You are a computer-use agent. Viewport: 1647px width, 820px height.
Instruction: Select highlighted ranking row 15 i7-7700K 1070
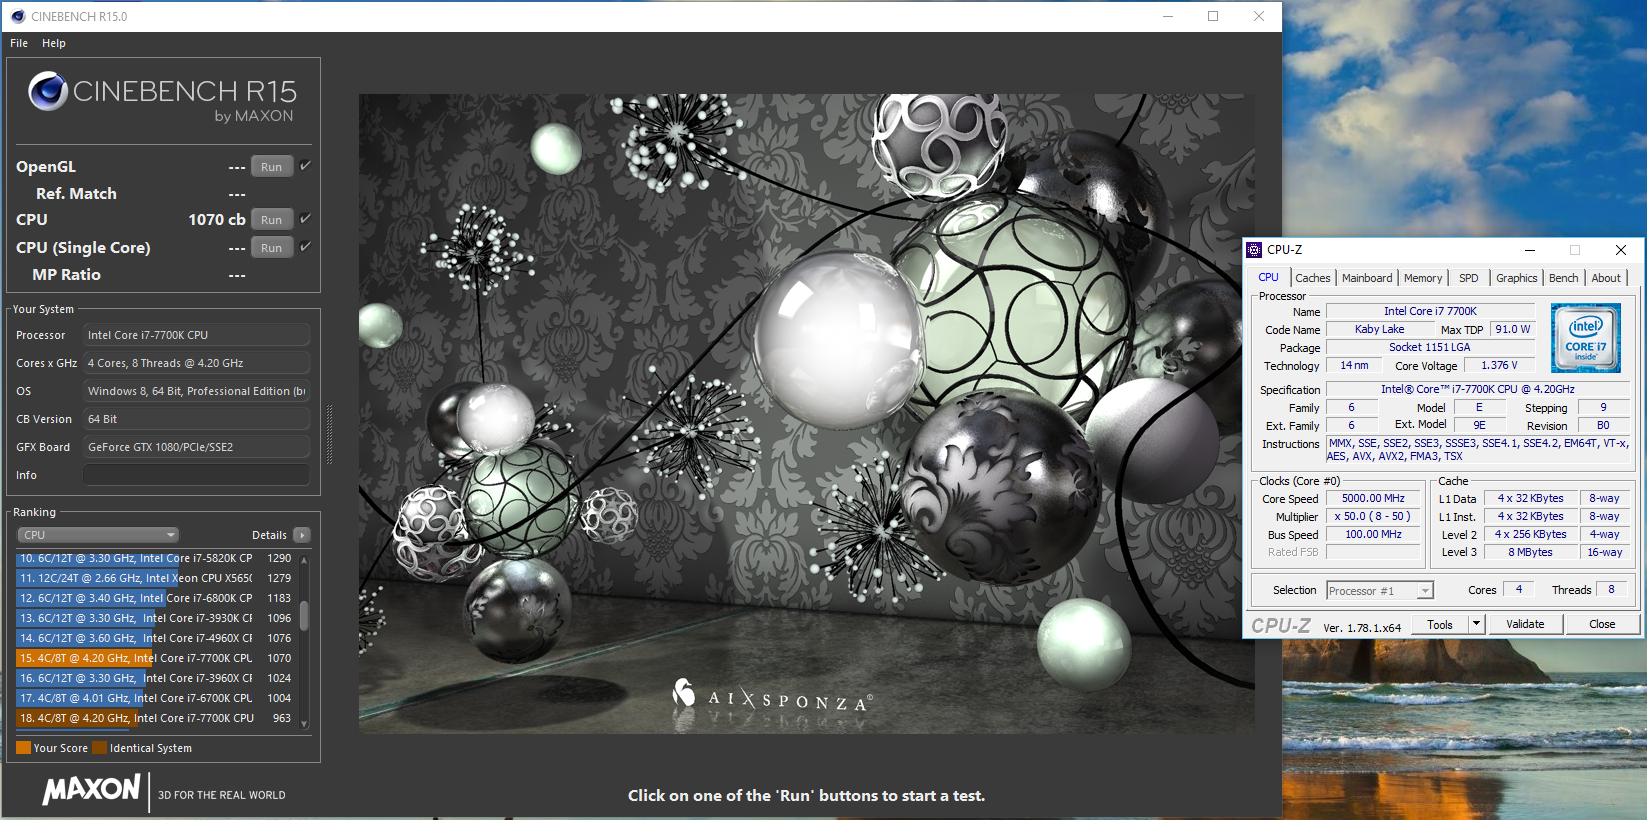pyautogui.click(x=156, y=658)
